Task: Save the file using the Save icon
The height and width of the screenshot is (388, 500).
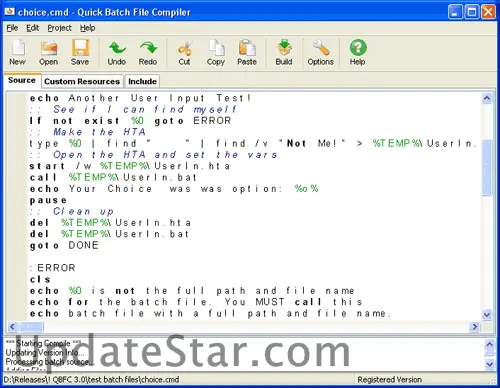Action: (x=80, y=53)
